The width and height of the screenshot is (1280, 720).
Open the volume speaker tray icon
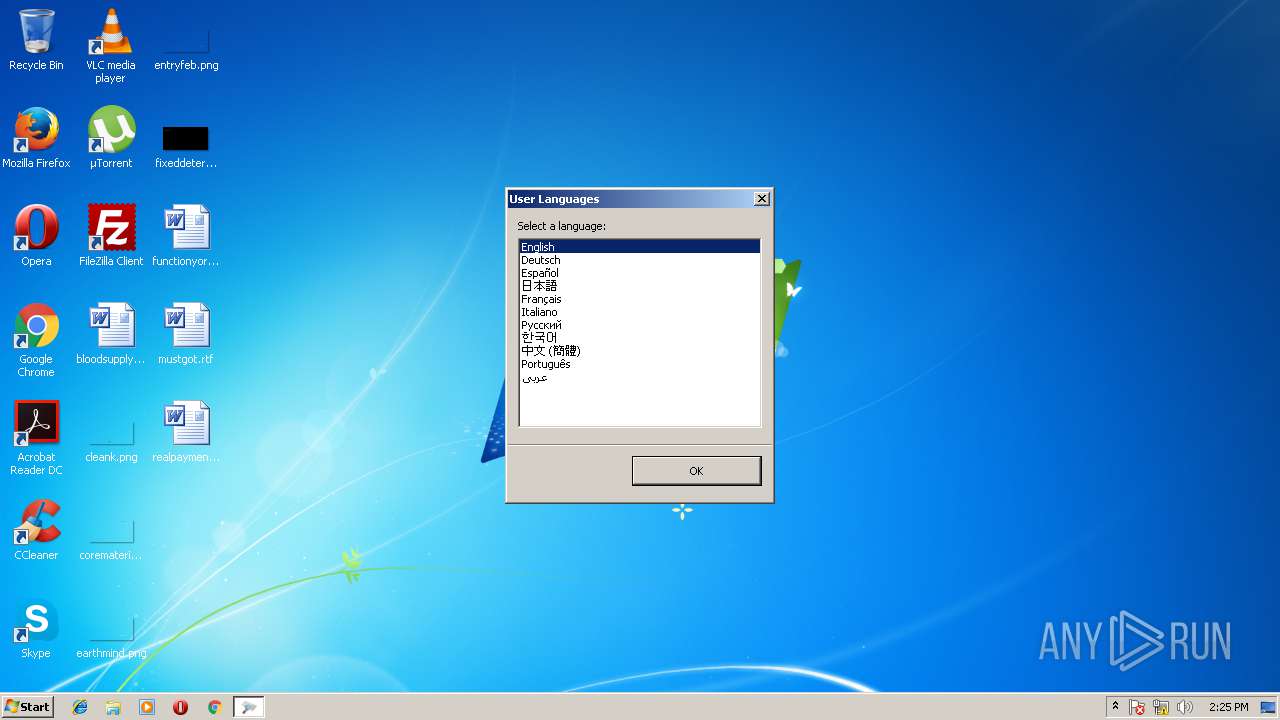tap(1185, 707)
